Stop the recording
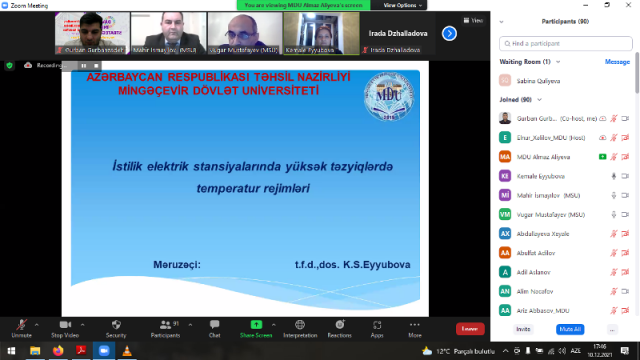This screenshot has width=640, height=360. tap(96, 66)
